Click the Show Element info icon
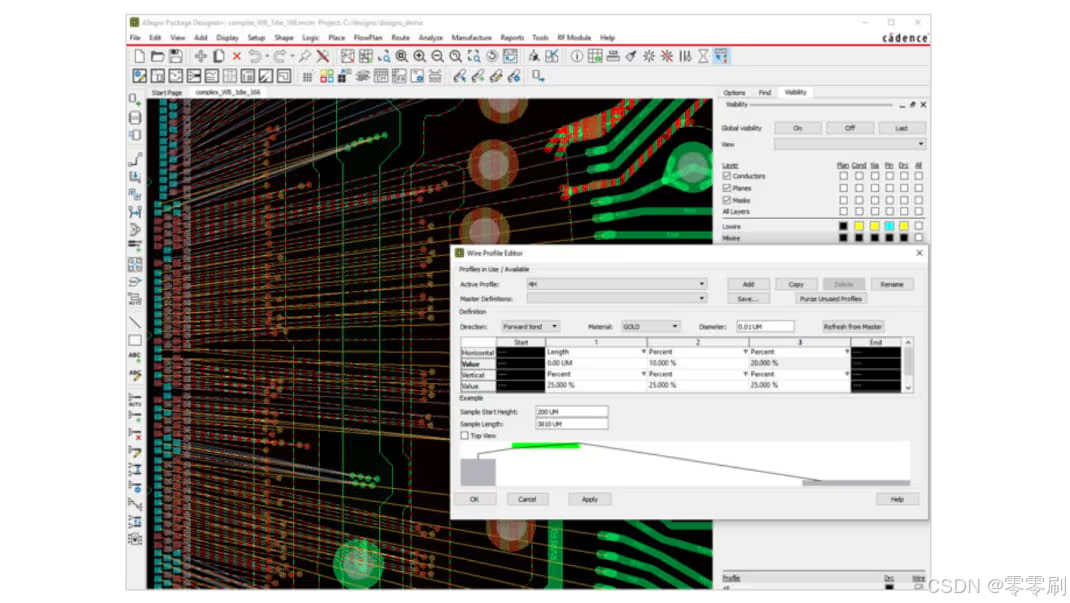Image resolution: width=1070 pixels, height=603 pixels. click(x=577, y=56)
